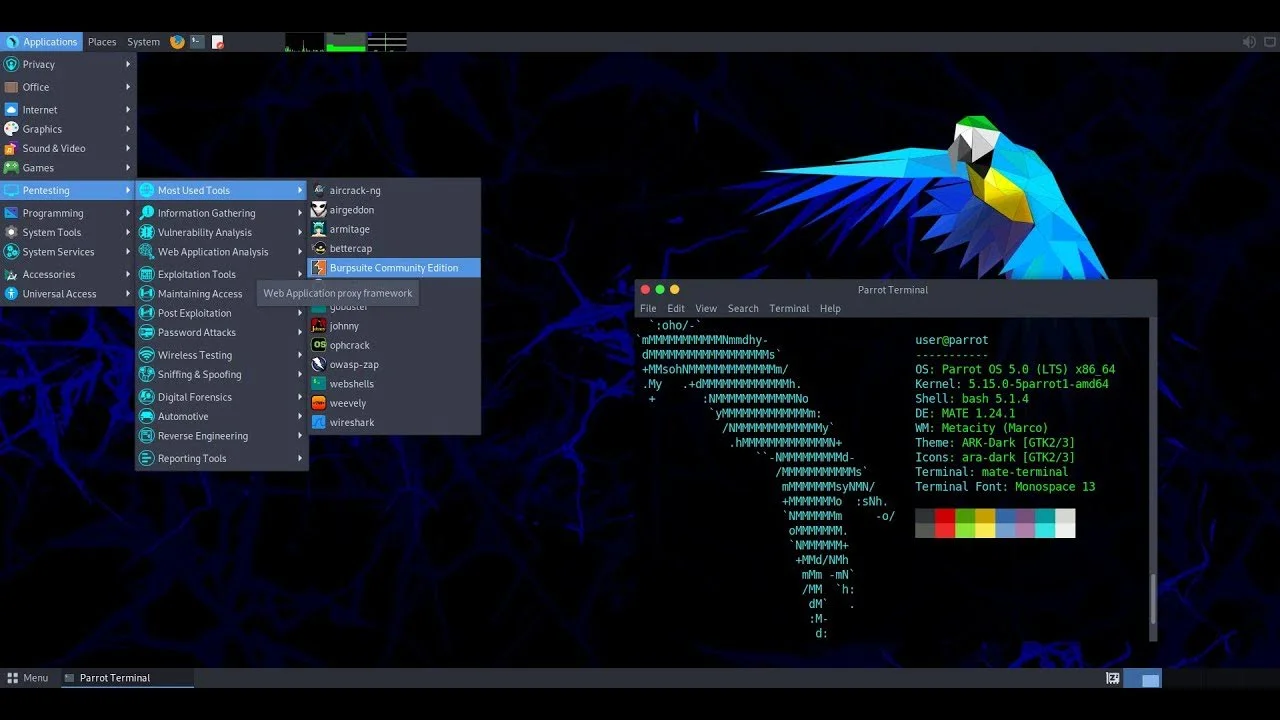Click the workspace switcher in bottom panel

click(1143, 678)
